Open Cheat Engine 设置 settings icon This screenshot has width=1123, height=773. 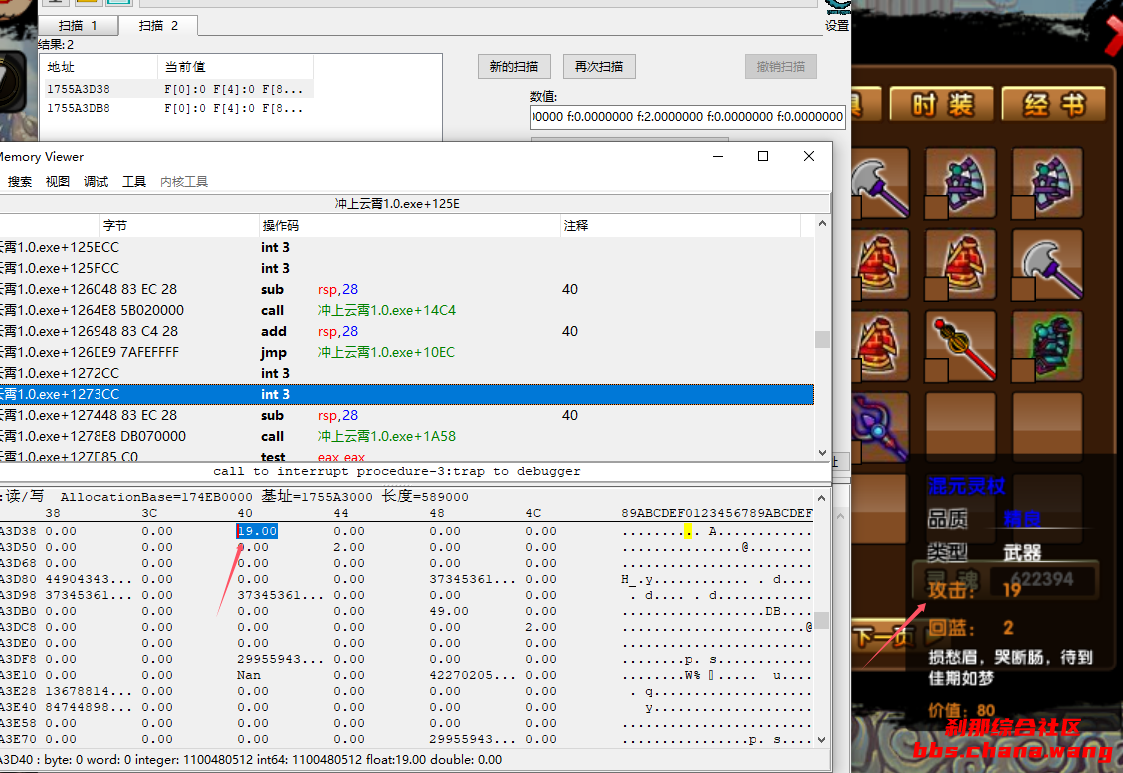point(837,17)
